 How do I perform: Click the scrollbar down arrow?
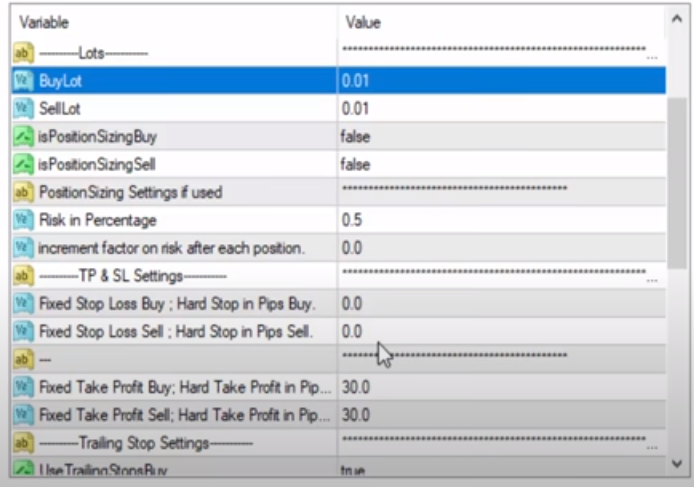(x=677, y=463)
